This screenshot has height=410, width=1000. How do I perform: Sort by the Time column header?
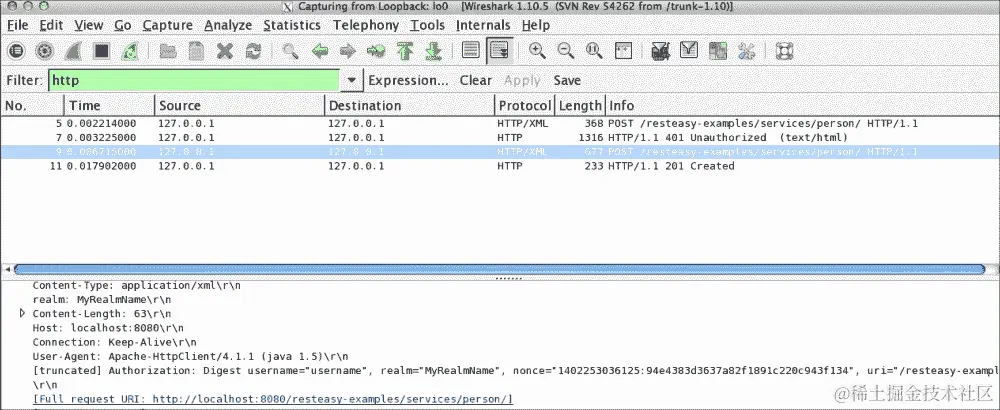[x=110, y=105]
